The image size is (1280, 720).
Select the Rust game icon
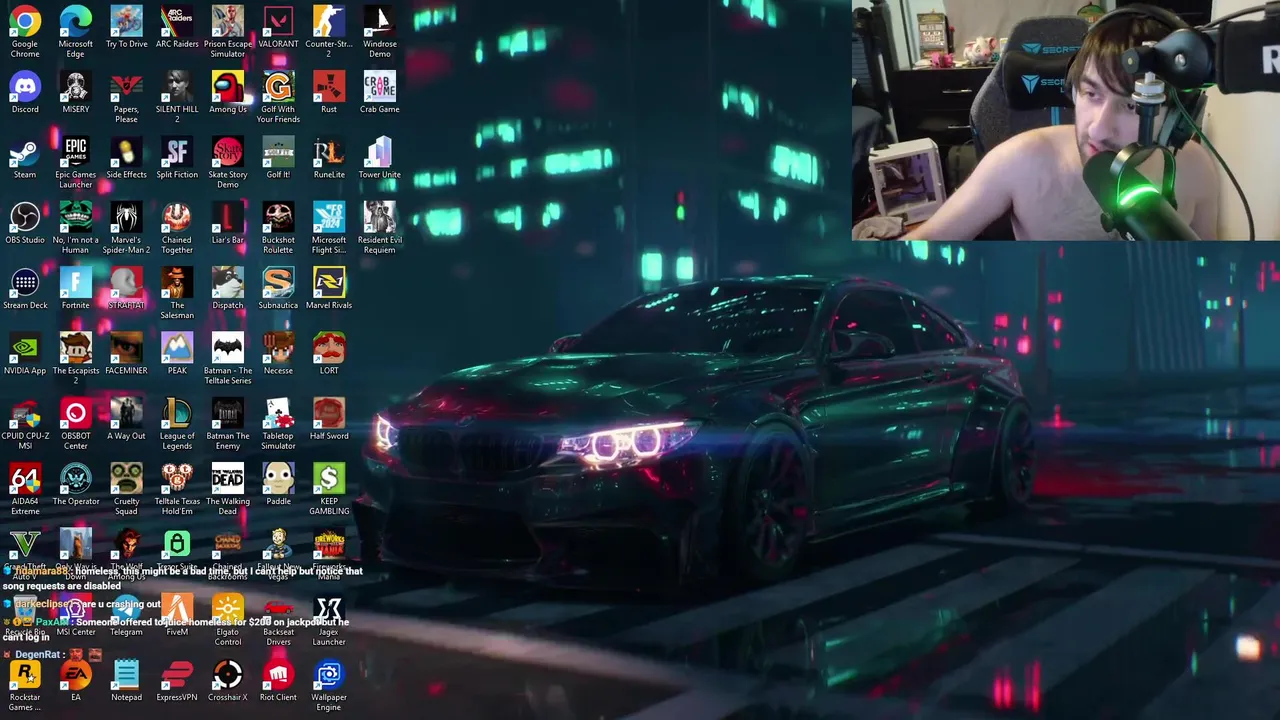[x=329, y=86]
